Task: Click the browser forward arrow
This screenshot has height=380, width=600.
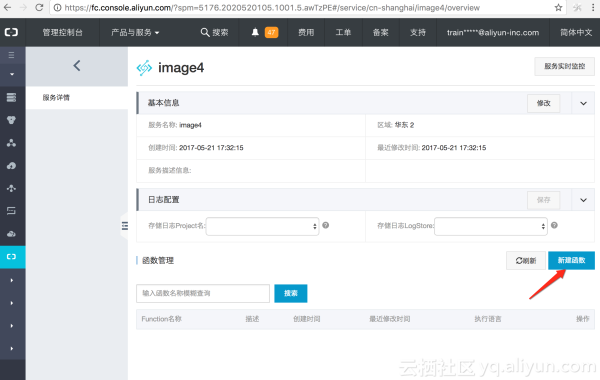Action: (x=23, y=7)
